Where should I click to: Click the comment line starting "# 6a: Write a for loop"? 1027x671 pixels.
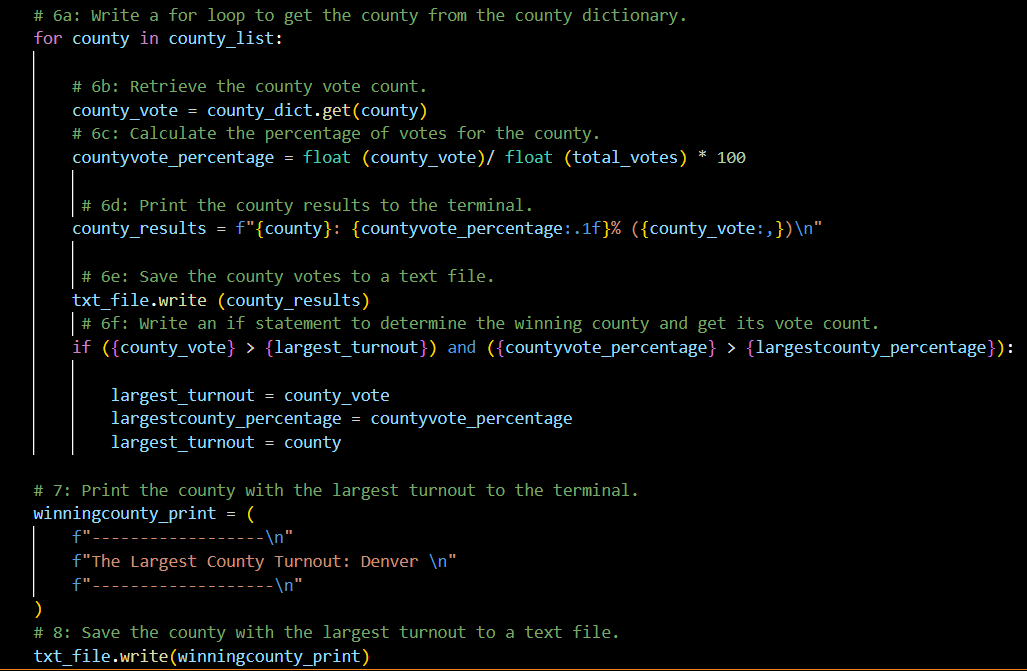[x=360, y=15]
